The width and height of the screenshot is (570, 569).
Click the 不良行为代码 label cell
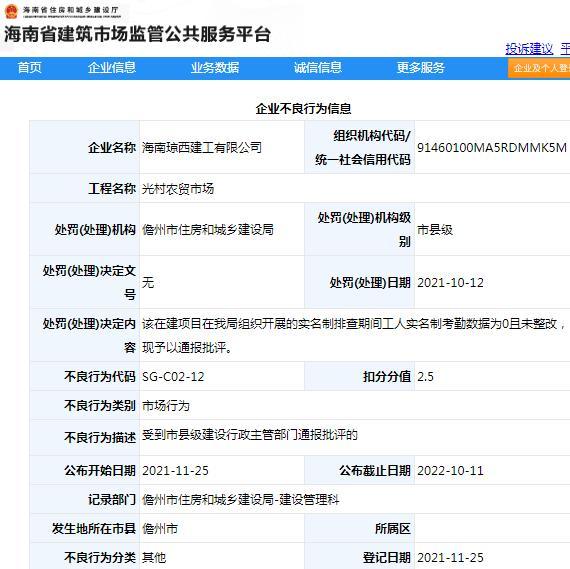tap(85, 376)
